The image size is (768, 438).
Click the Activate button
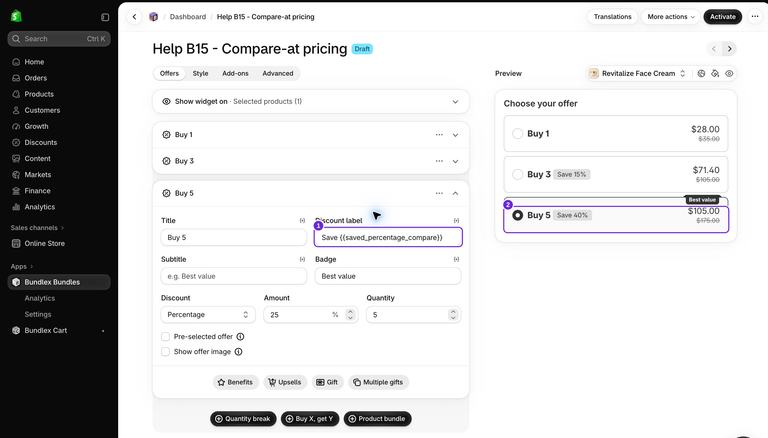[x=722, y=17]
